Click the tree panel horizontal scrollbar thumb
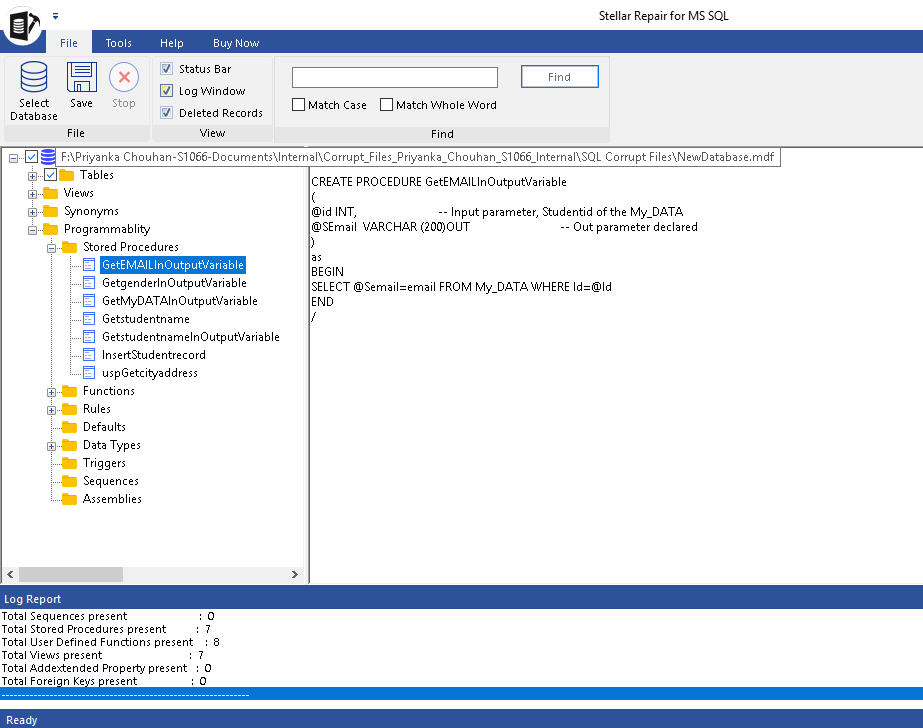The image size is (923, 728). [71, 574]
